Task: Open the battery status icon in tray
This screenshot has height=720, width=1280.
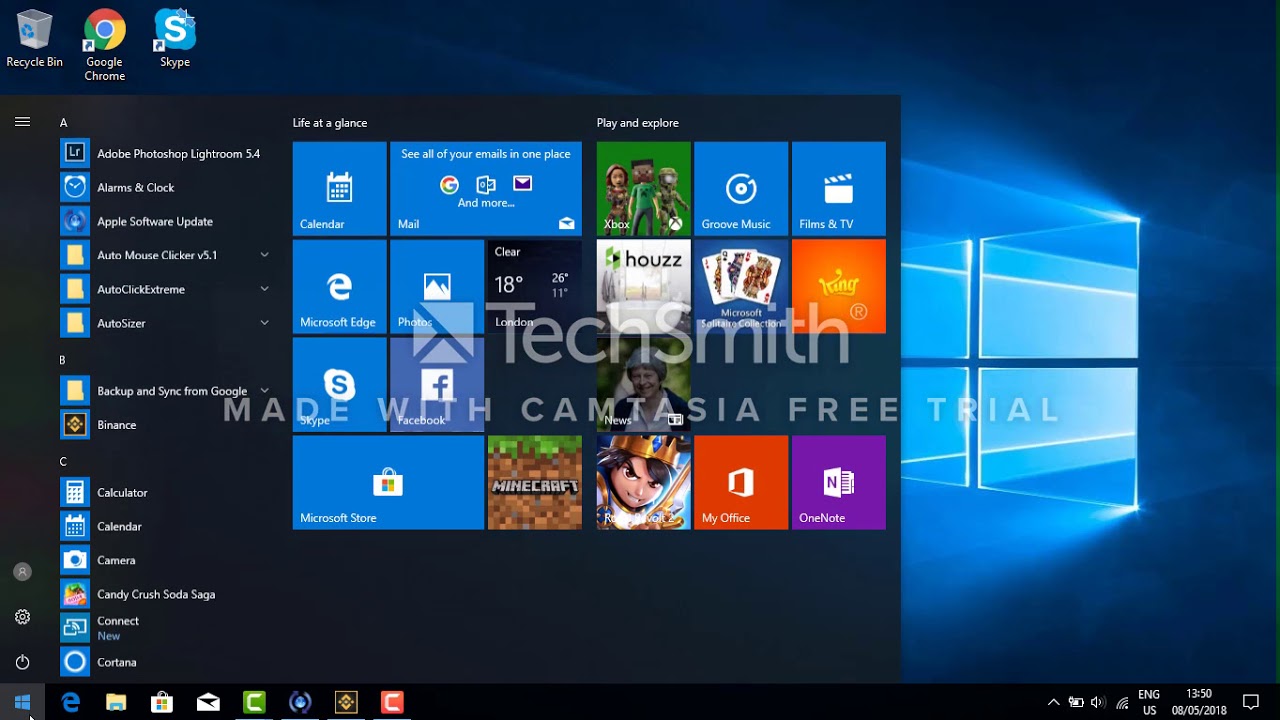Action: (1076, 702)
